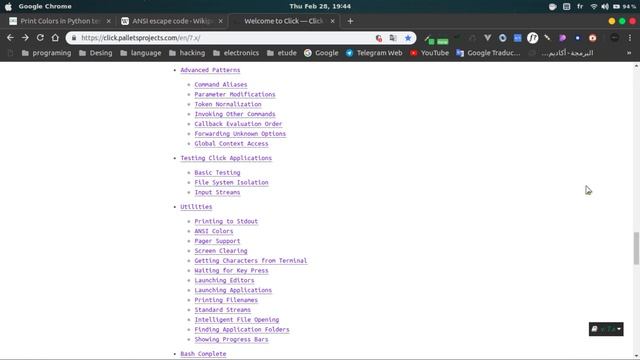640x360 pixels.
Task: Click the purple D-shaped extension icon
Action: tap(562, 38)
